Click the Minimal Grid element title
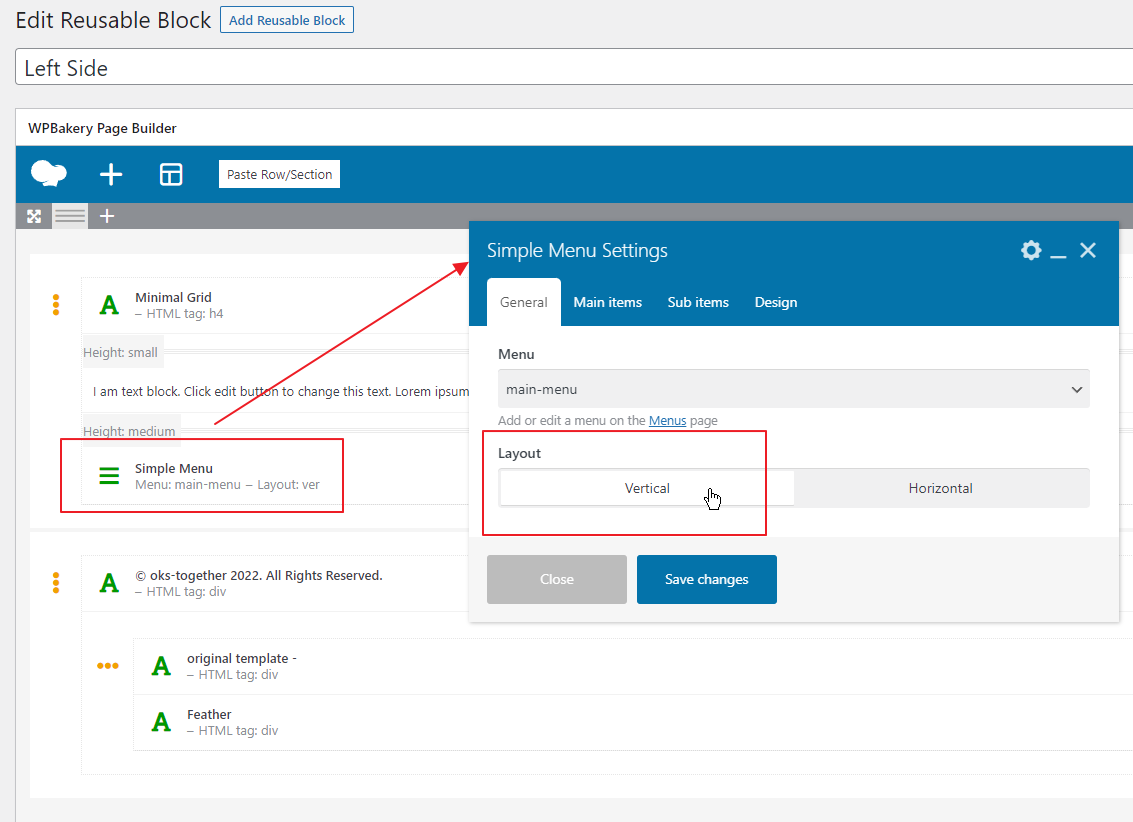1133x822 pixels. click(x=173, y=297)
